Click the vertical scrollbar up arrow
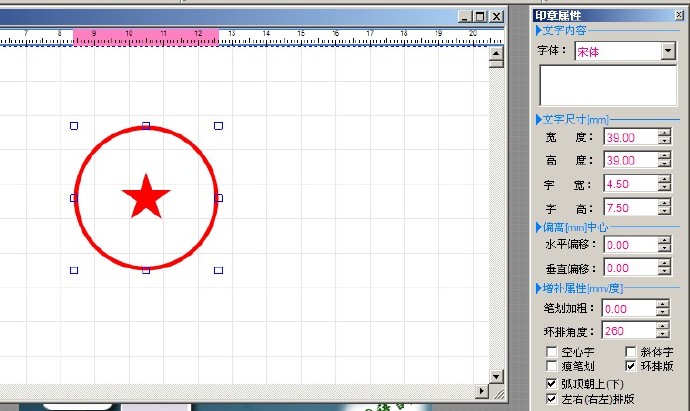The image size is (690, 411). tap(496, 53)
